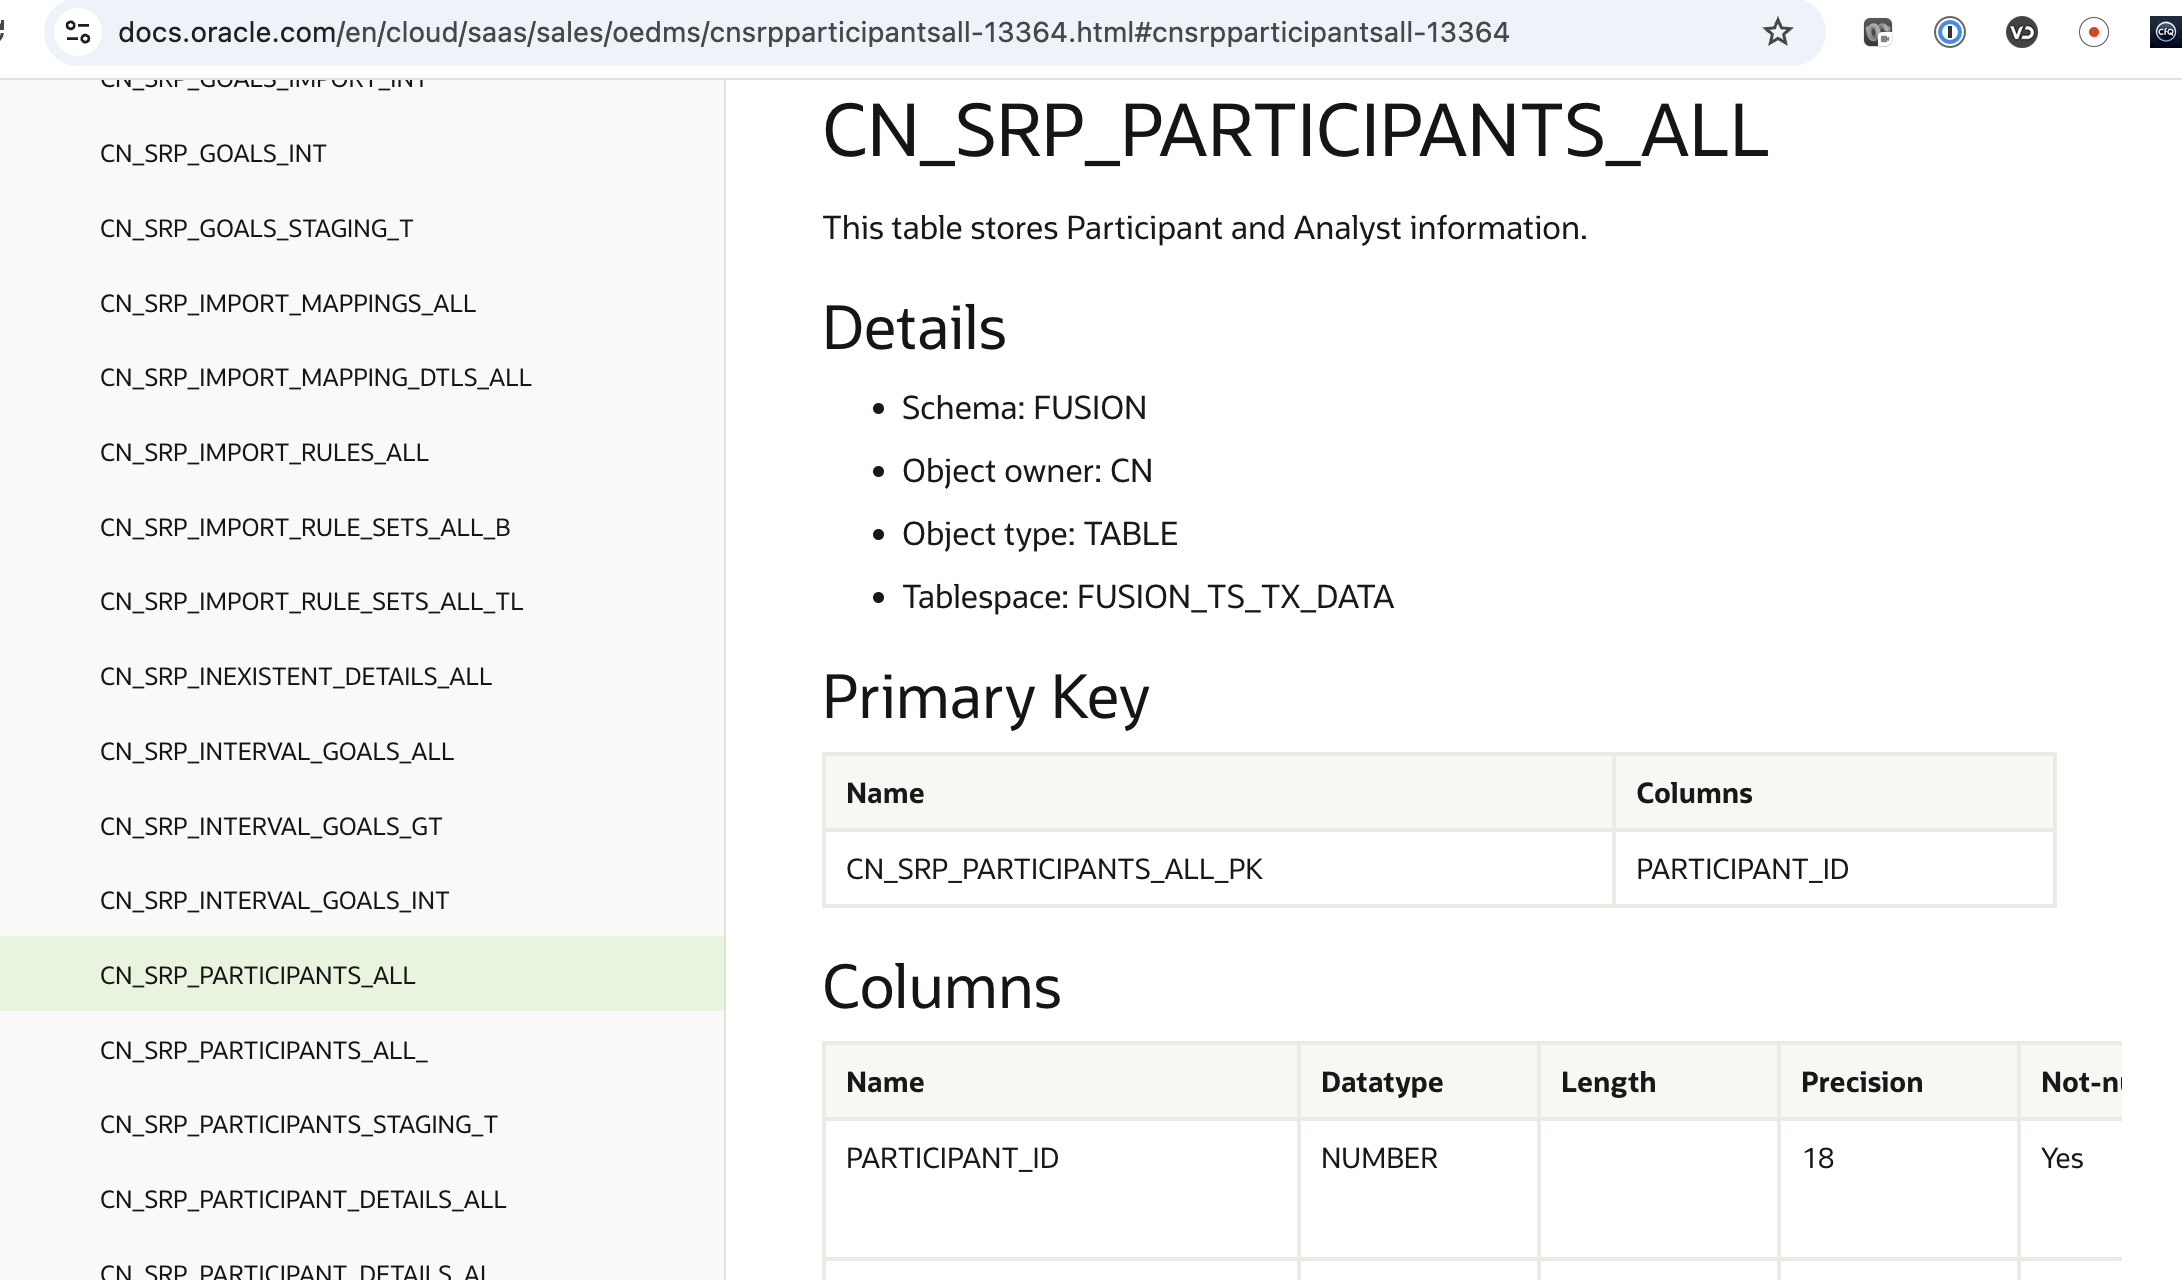
Task: Select CN_SRP_IMPORT_RULE_SETS_ALL_B table
Action: click(x=306, y=527)
